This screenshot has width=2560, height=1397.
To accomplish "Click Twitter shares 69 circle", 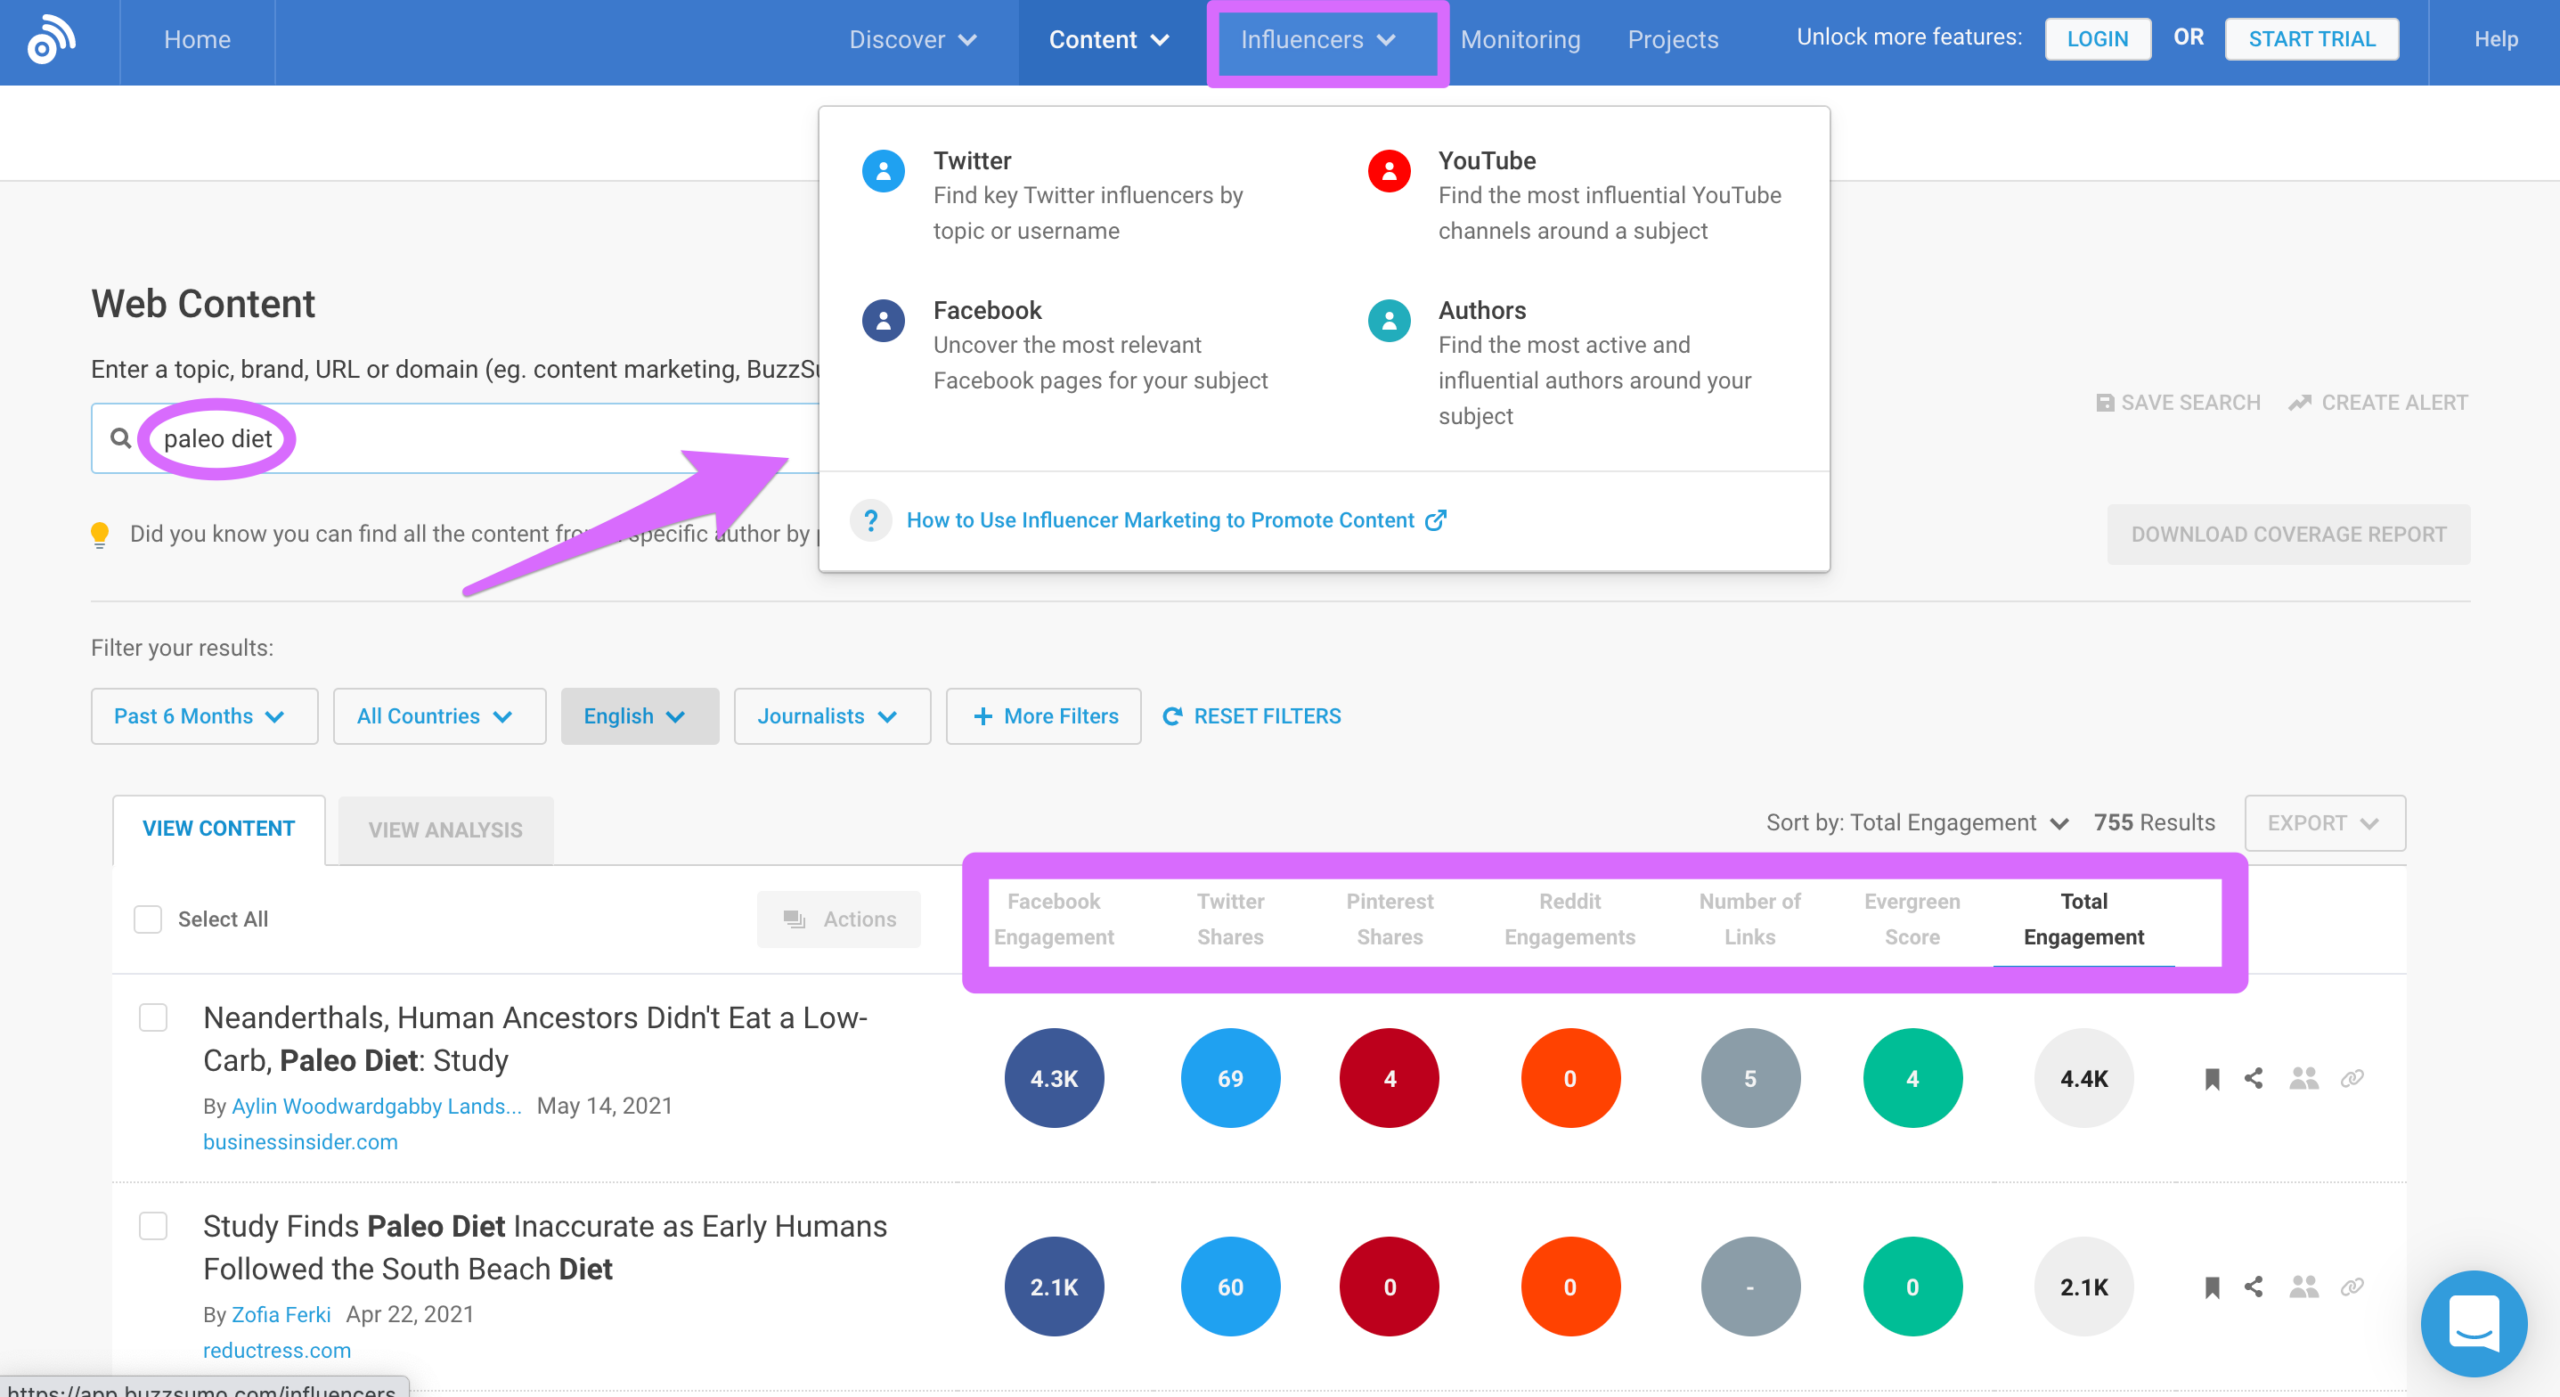I will click(1230, 1078).
